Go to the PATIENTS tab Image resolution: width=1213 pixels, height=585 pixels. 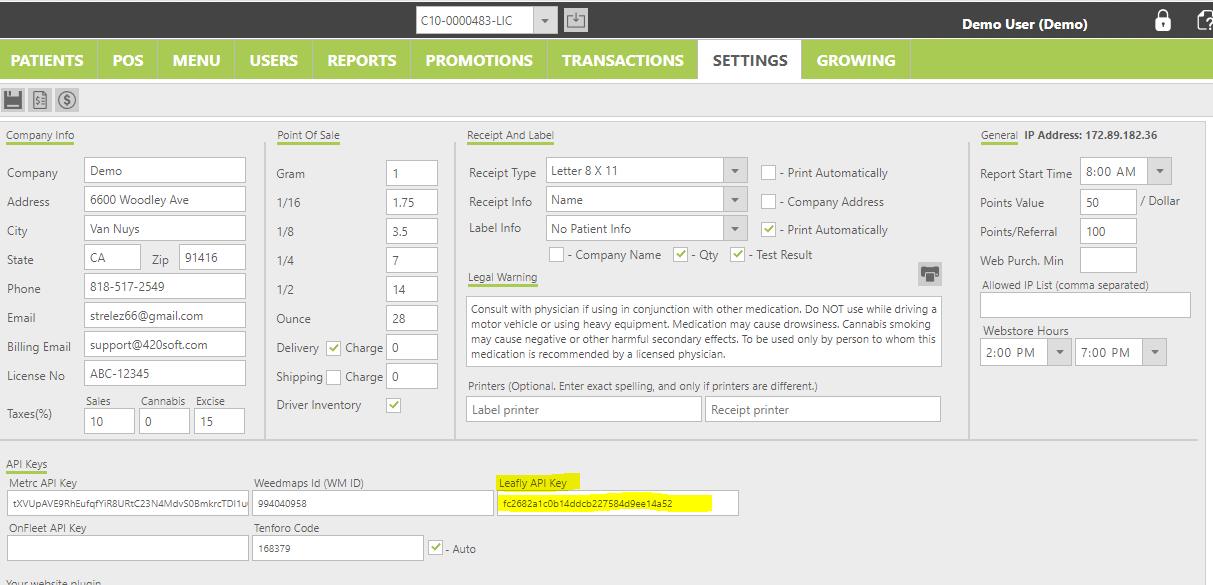[x=47, y=60]
